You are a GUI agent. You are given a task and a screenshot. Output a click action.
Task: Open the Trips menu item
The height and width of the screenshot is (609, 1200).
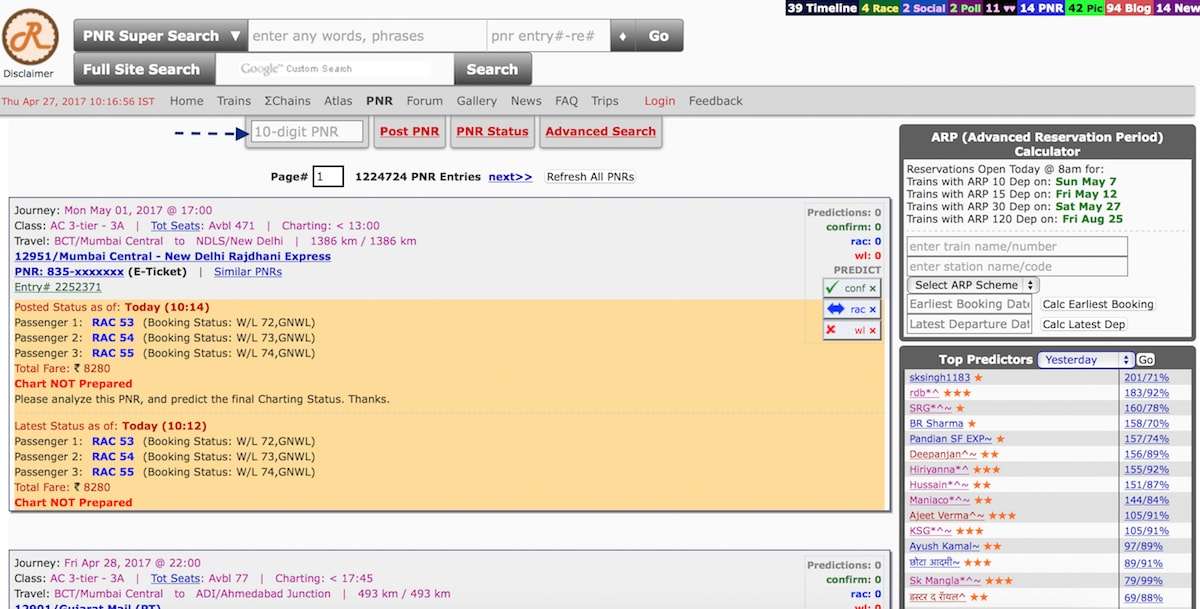click(605, 101)
